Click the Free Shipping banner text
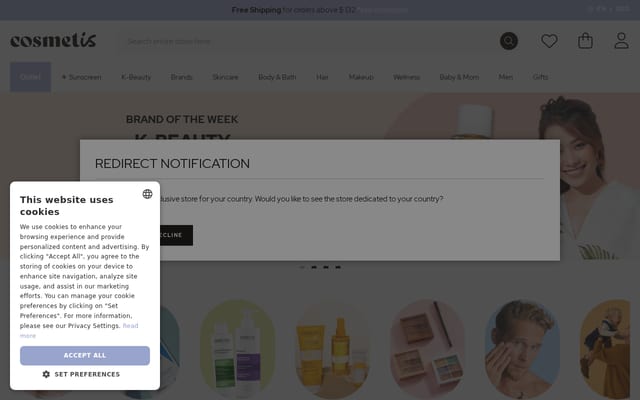This screenshot has width=640, height=400. [x=293, y=10]
